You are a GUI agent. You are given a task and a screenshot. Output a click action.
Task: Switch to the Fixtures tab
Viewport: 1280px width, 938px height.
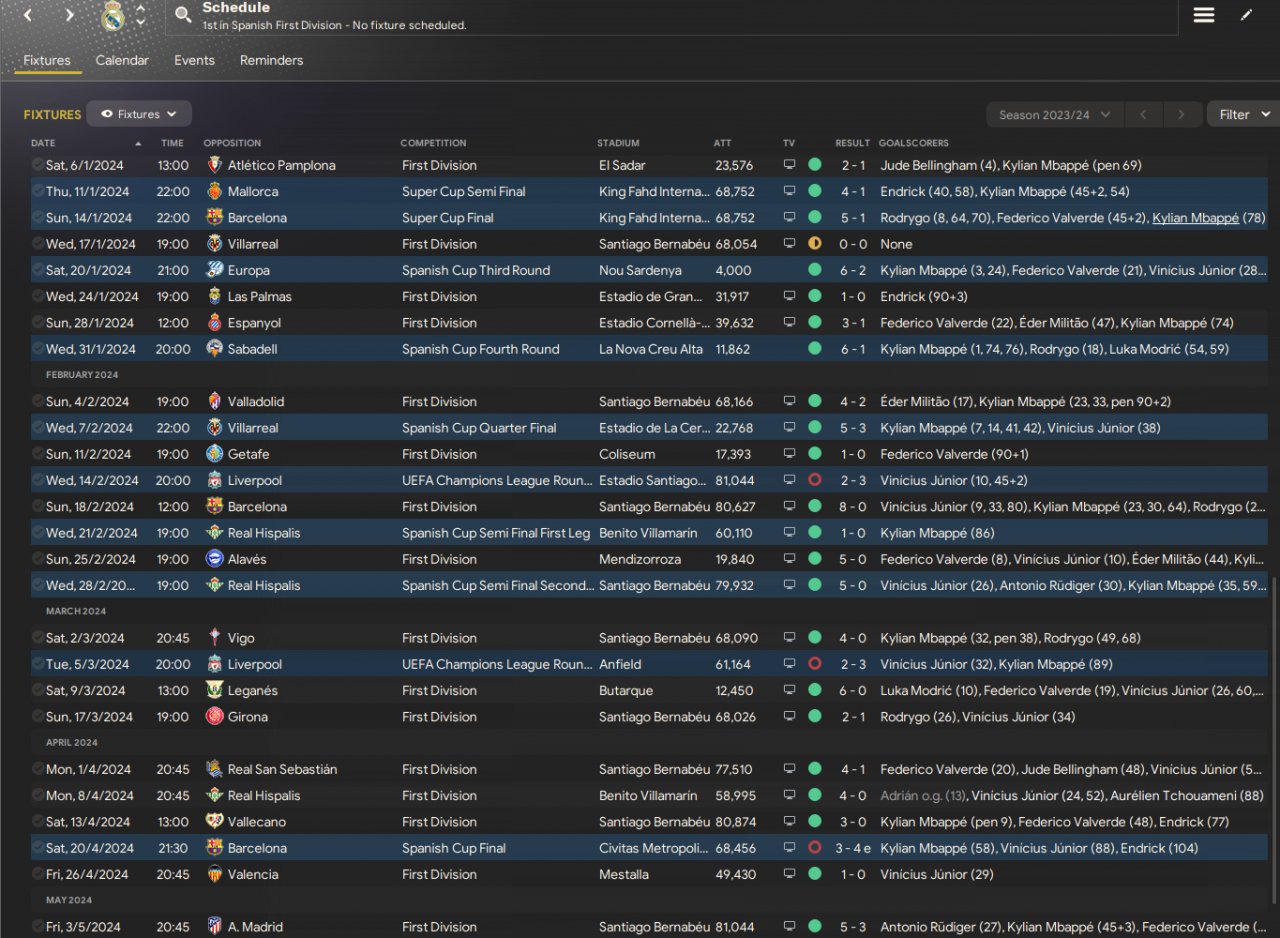point(47,60)
